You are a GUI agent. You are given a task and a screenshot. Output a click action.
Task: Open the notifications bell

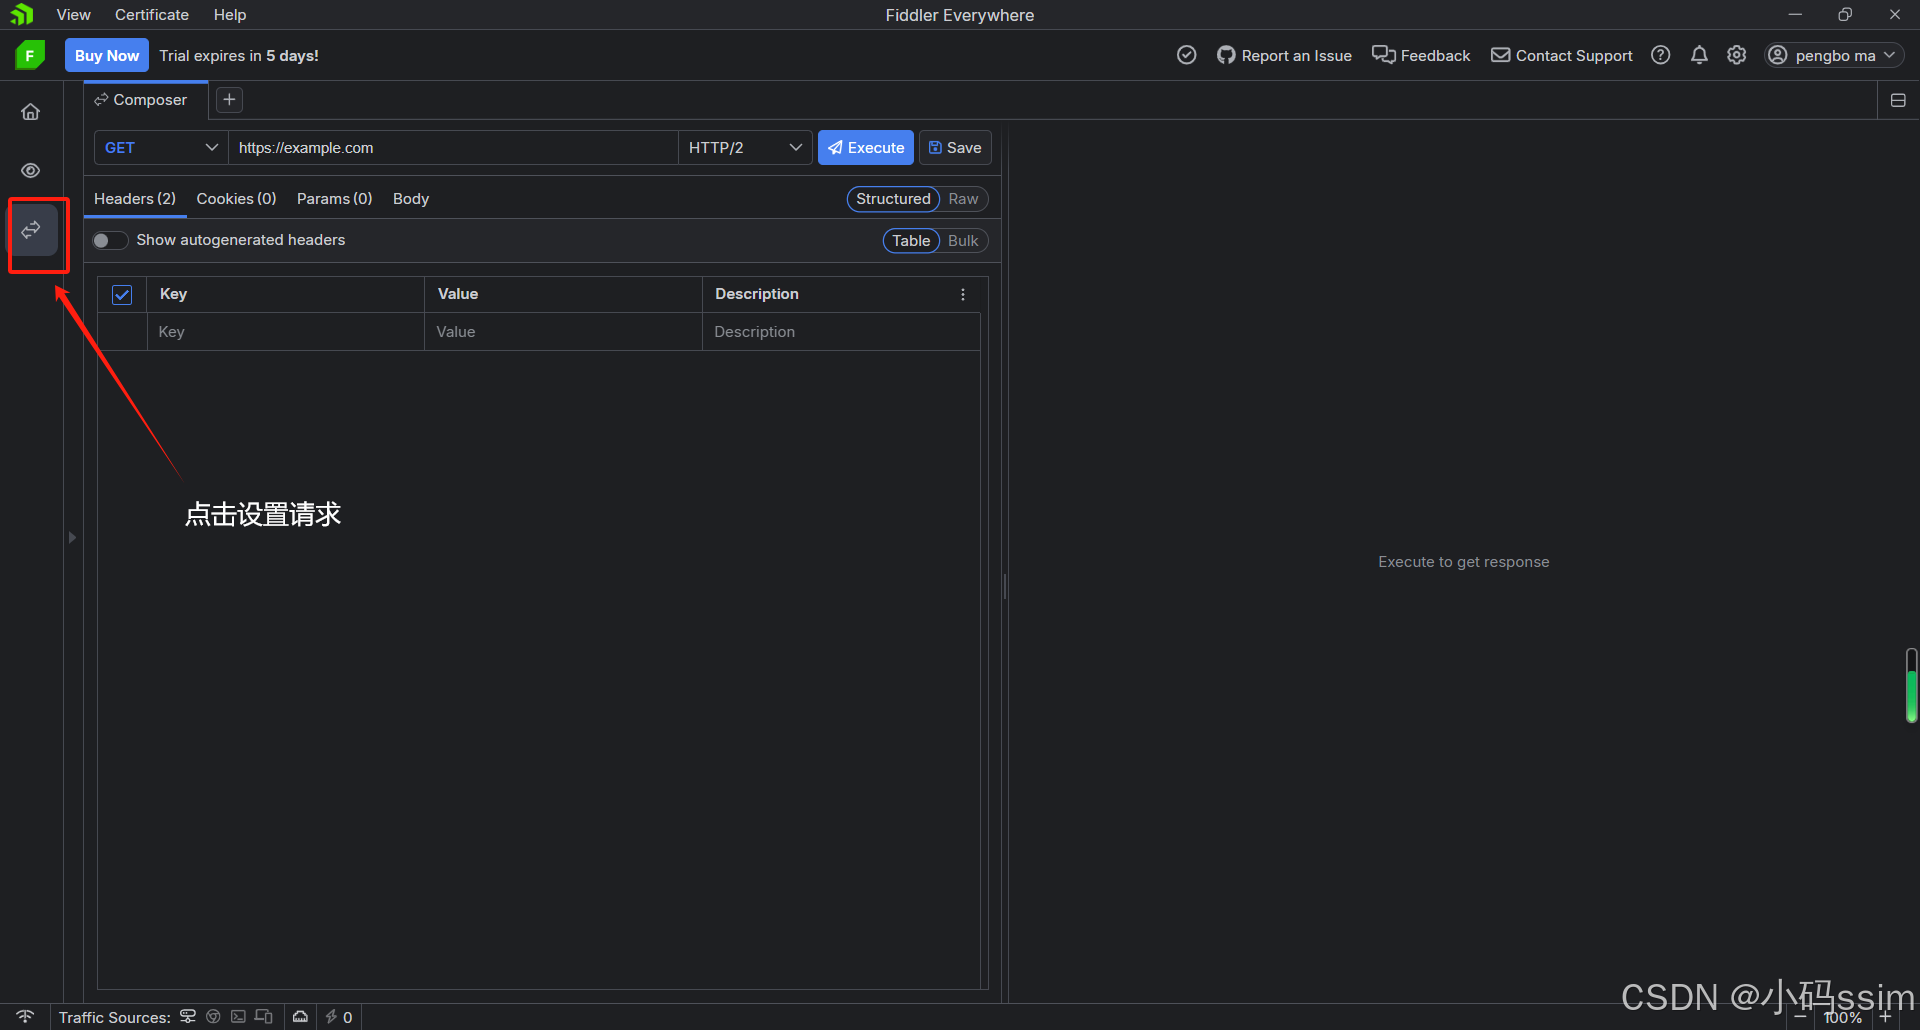pyautogui.click(x=1699, y=55)
